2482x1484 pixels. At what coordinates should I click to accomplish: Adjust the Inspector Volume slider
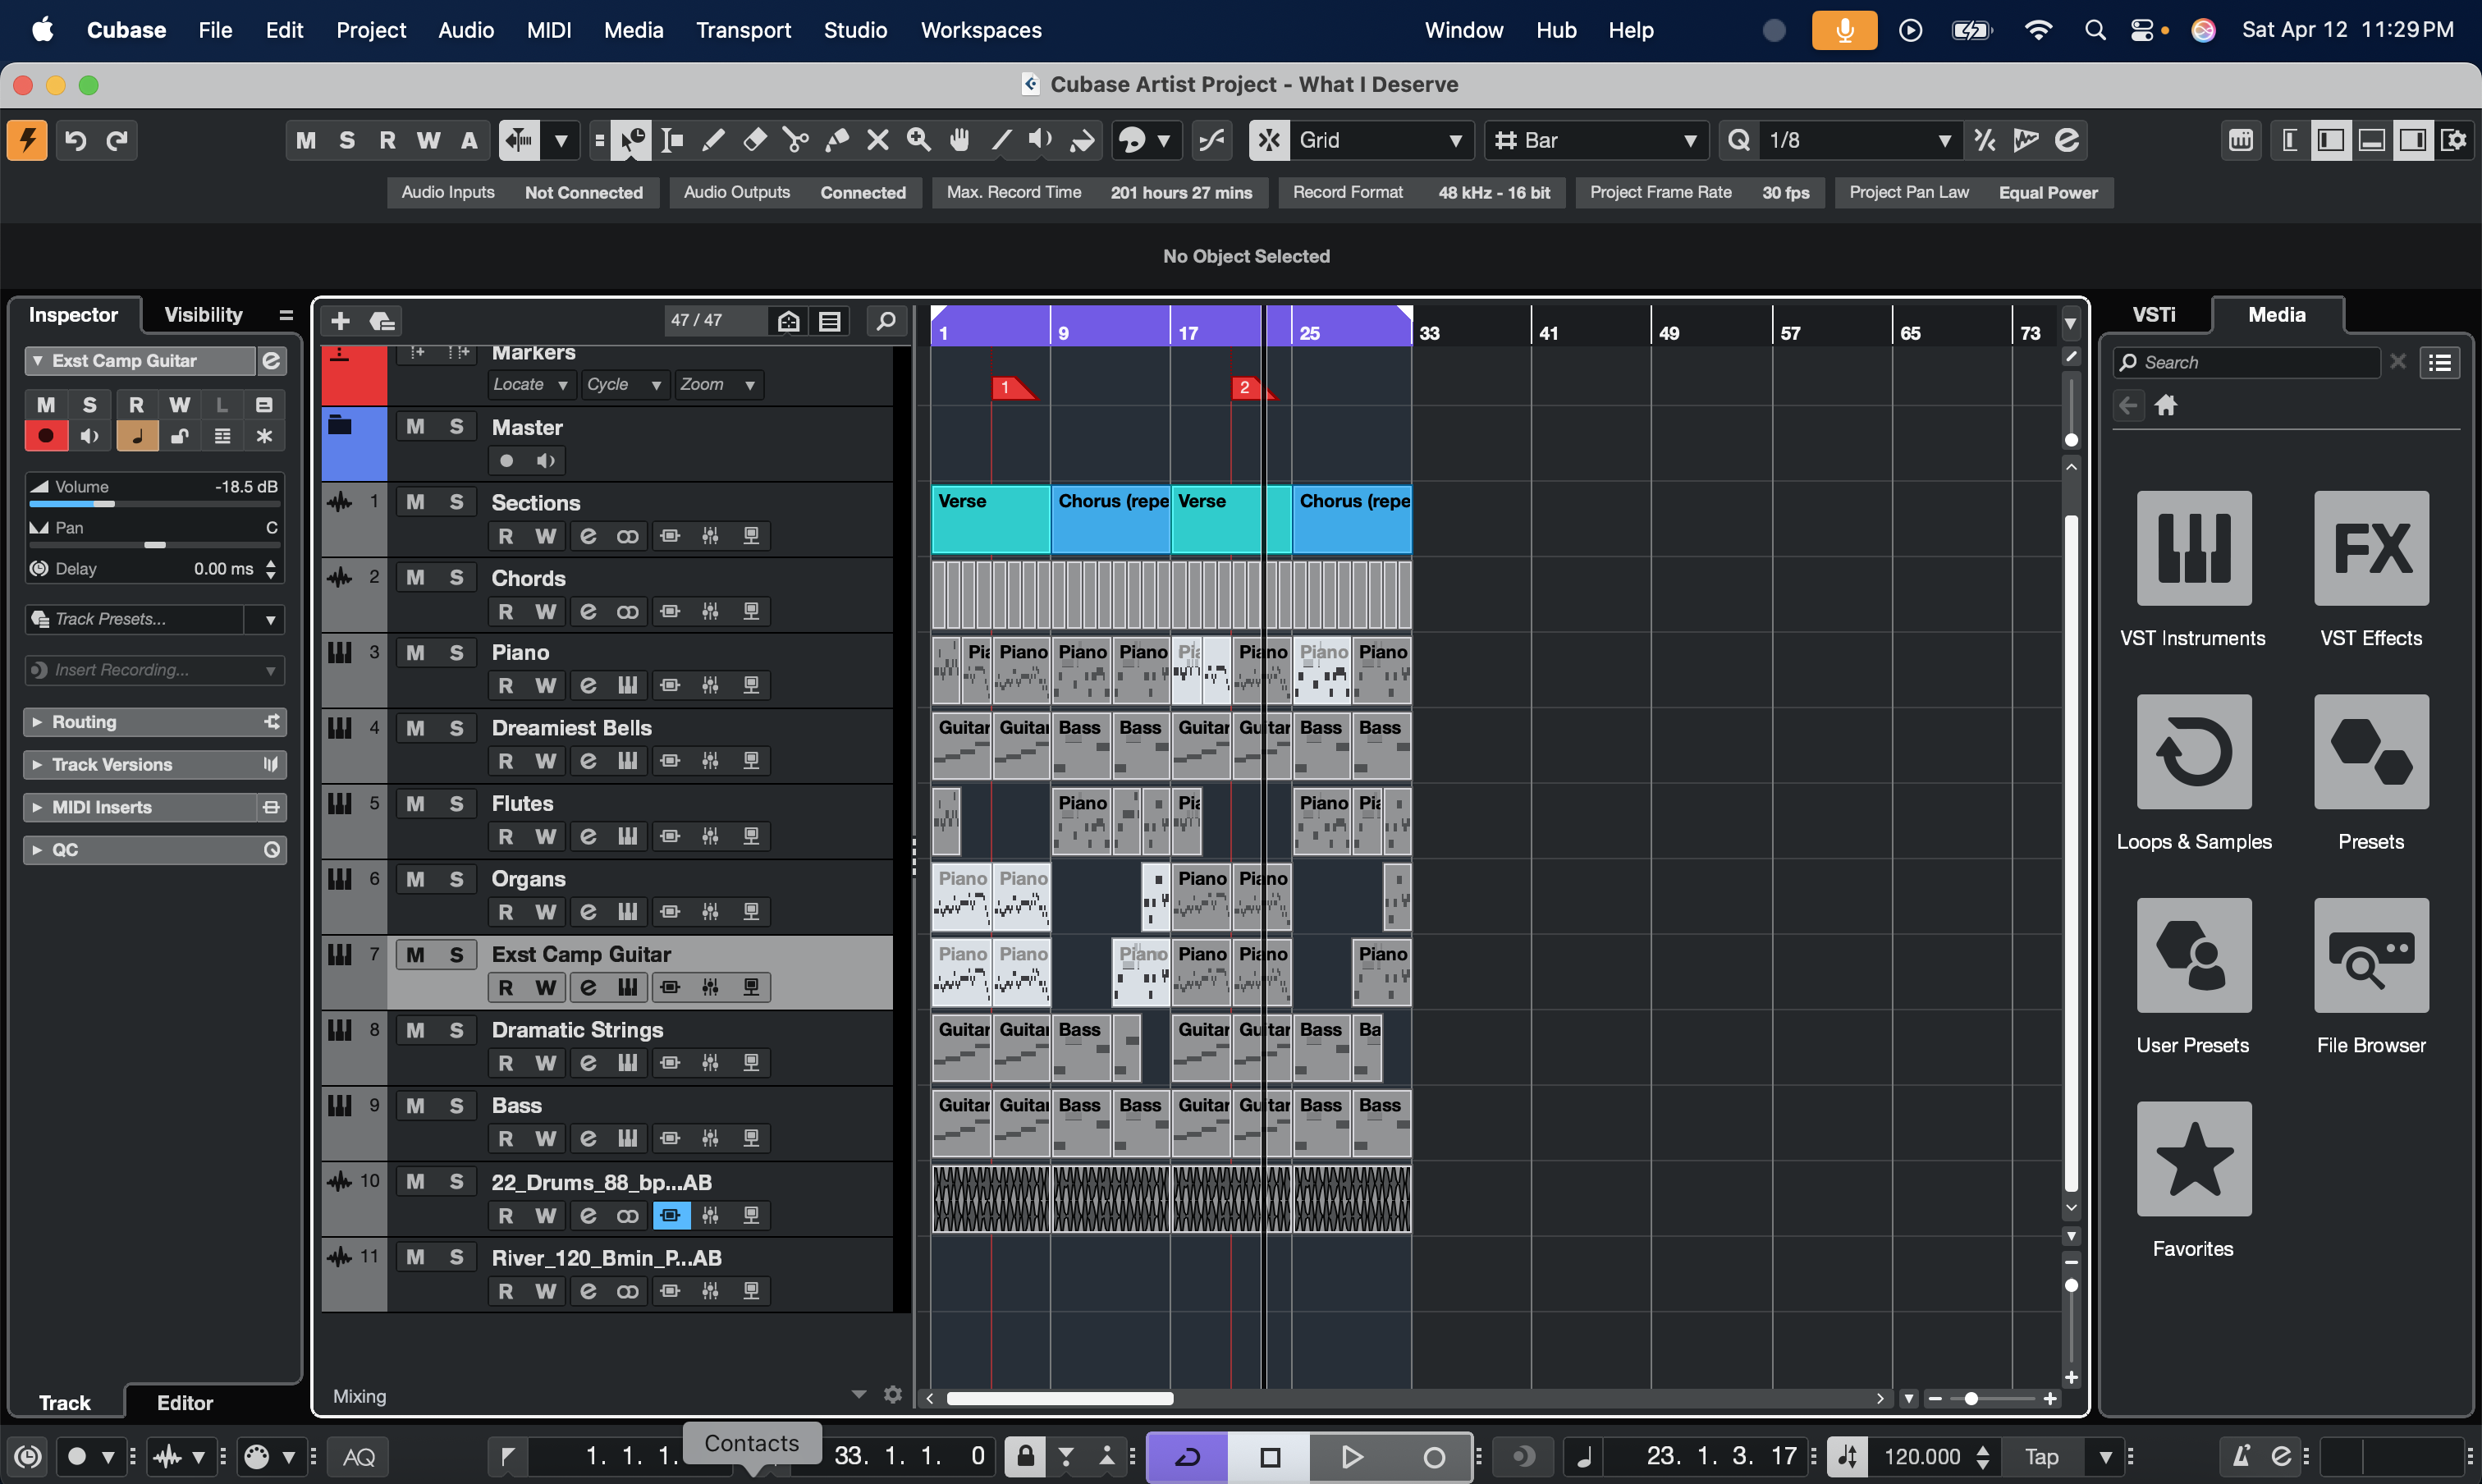pyautogui.click(x=154, y=504)
